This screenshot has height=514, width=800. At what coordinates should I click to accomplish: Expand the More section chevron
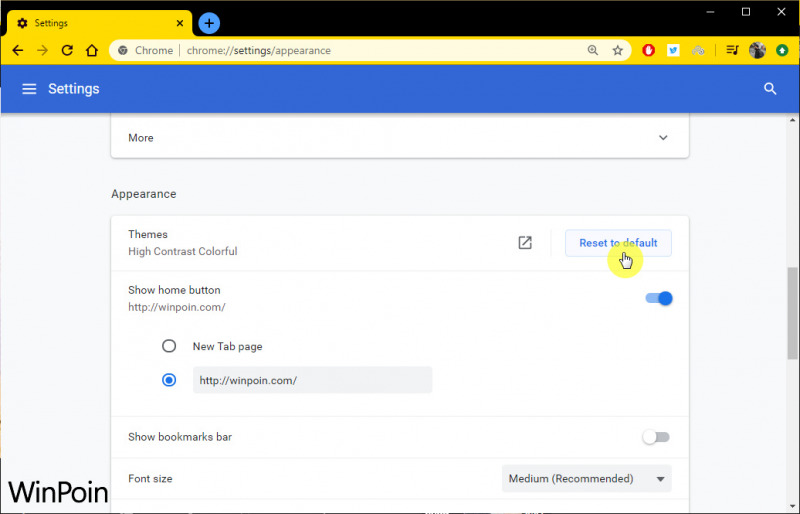(663, 138)
